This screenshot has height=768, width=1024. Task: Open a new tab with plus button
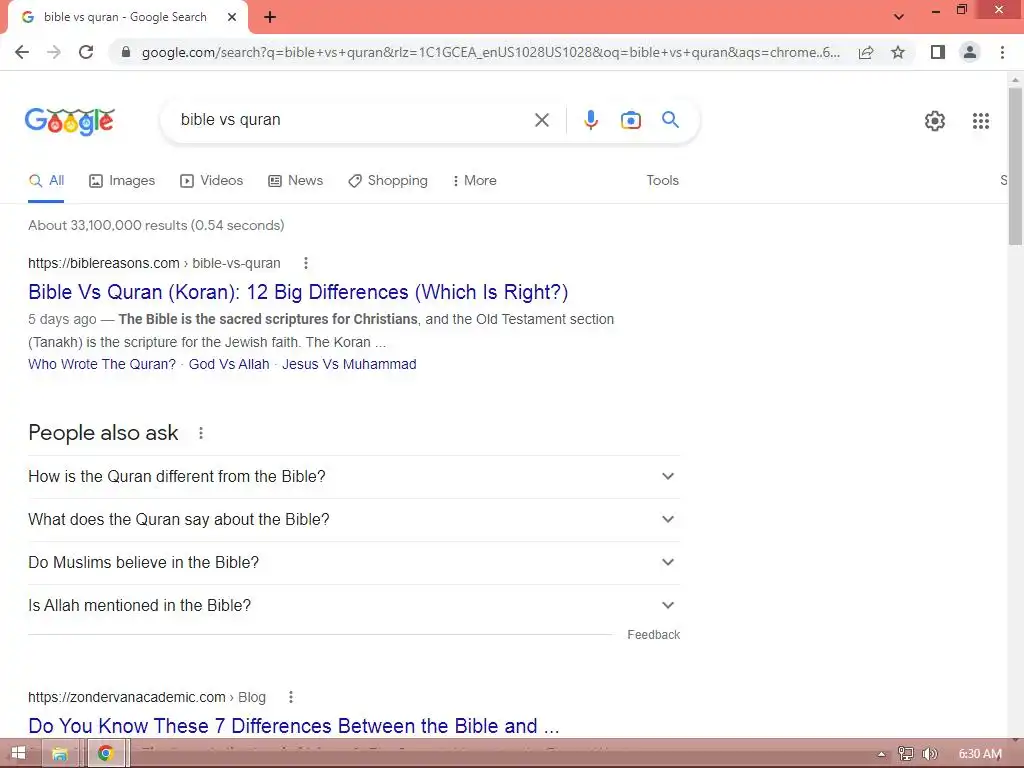[x=270, y=17]
